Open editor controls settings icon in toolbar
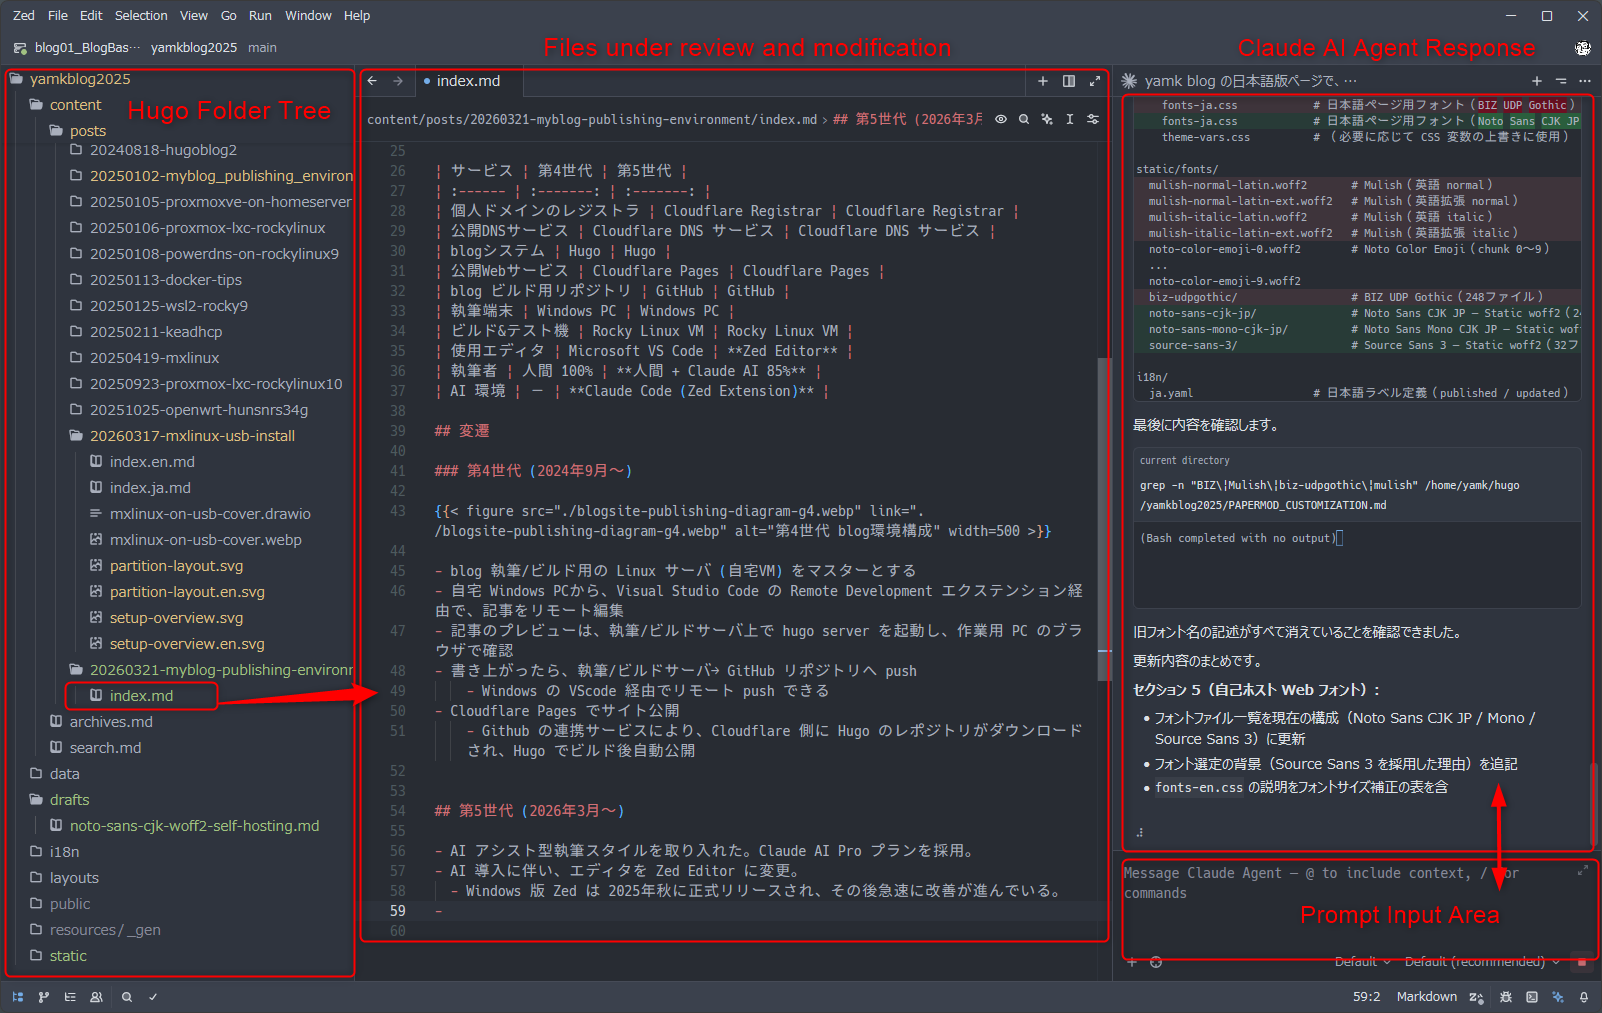 point(1093,119)
